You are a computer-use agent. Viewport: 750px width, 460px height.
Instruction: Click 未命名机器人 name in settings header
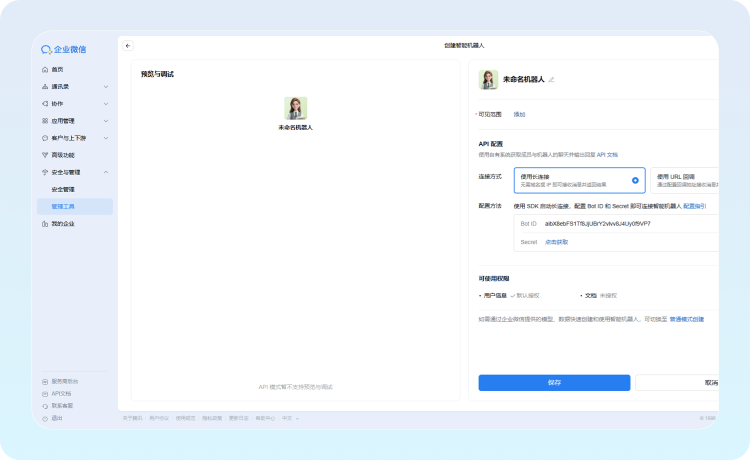coord(523,79)
